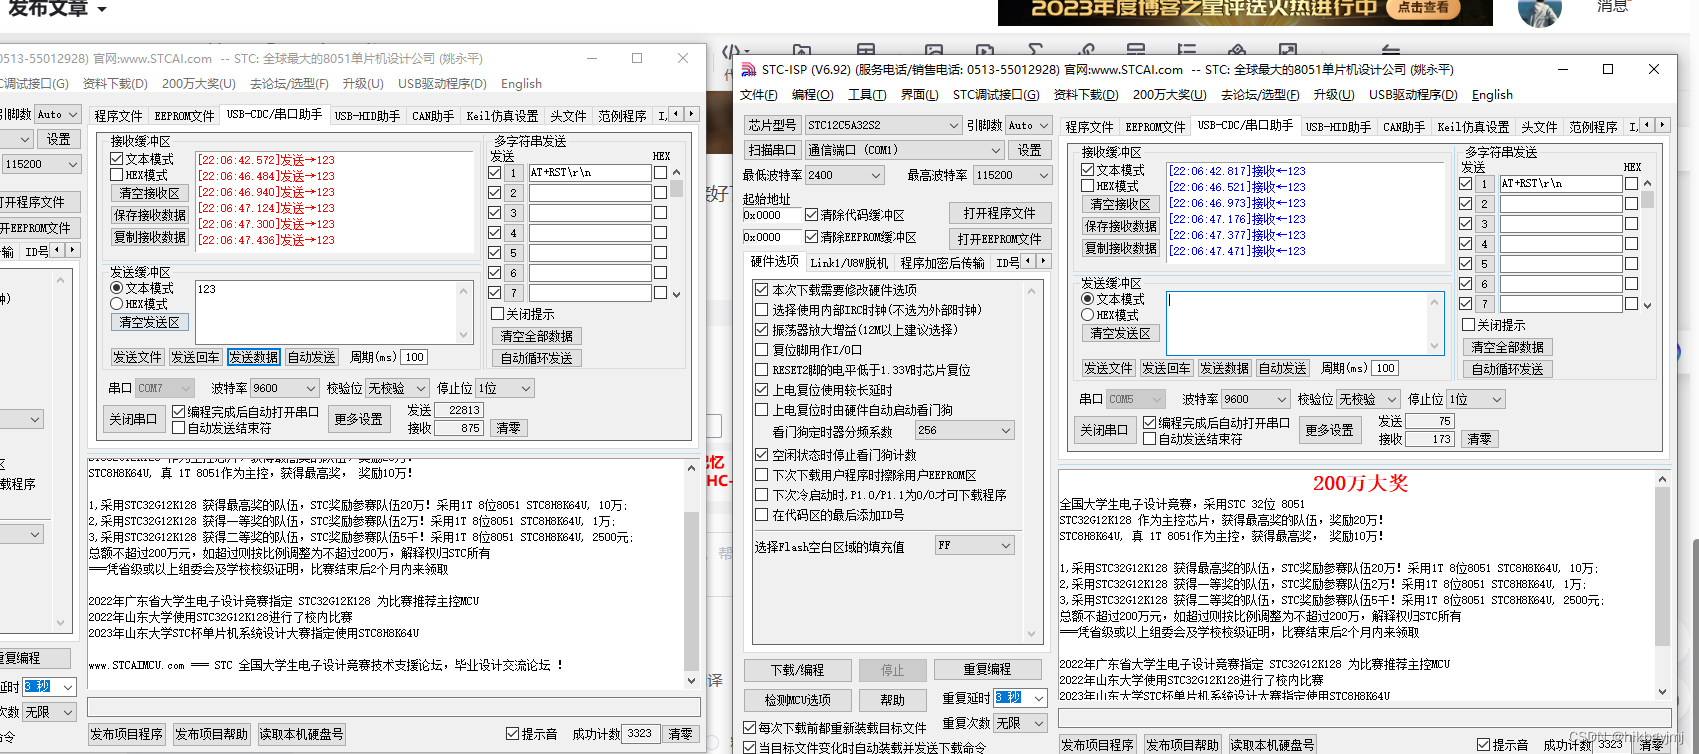Click 关闭串口 button in right window
This screenshot has height=754, width=1699.
click(x=1103, y=430)
